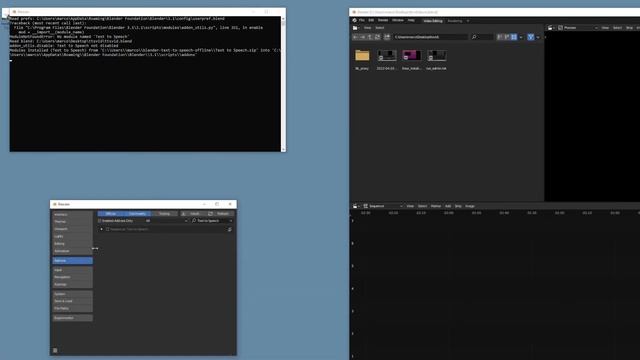640x360 pixels.
Task: Switch file browser to horizontal list display
Action: click(507, 37)
